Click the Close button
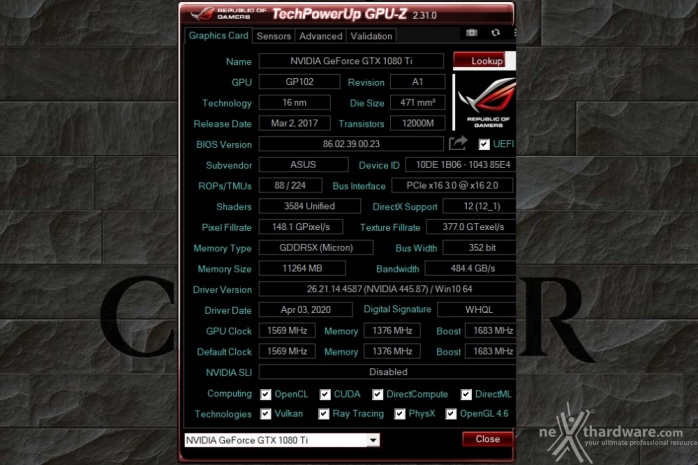This screenshot has height=465, width=698. (x=487, y=439)
